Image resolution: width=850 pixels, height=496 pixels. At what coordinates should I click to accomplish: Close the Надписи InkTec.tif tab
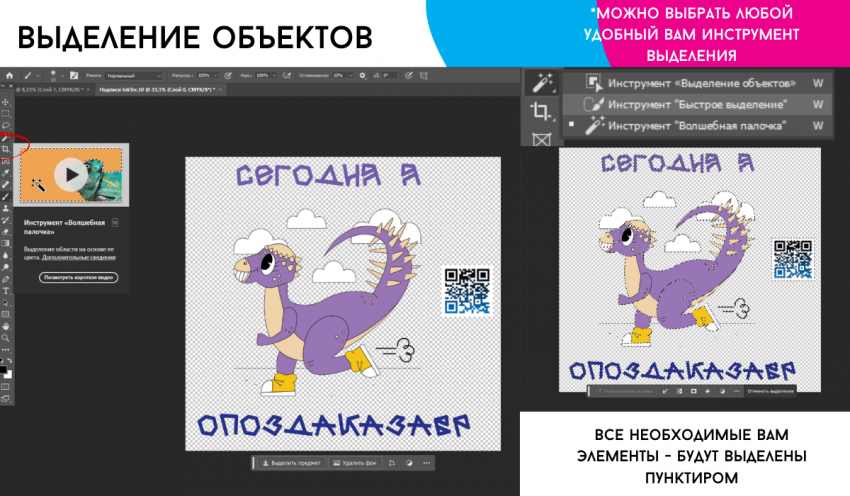click(221, 89)
